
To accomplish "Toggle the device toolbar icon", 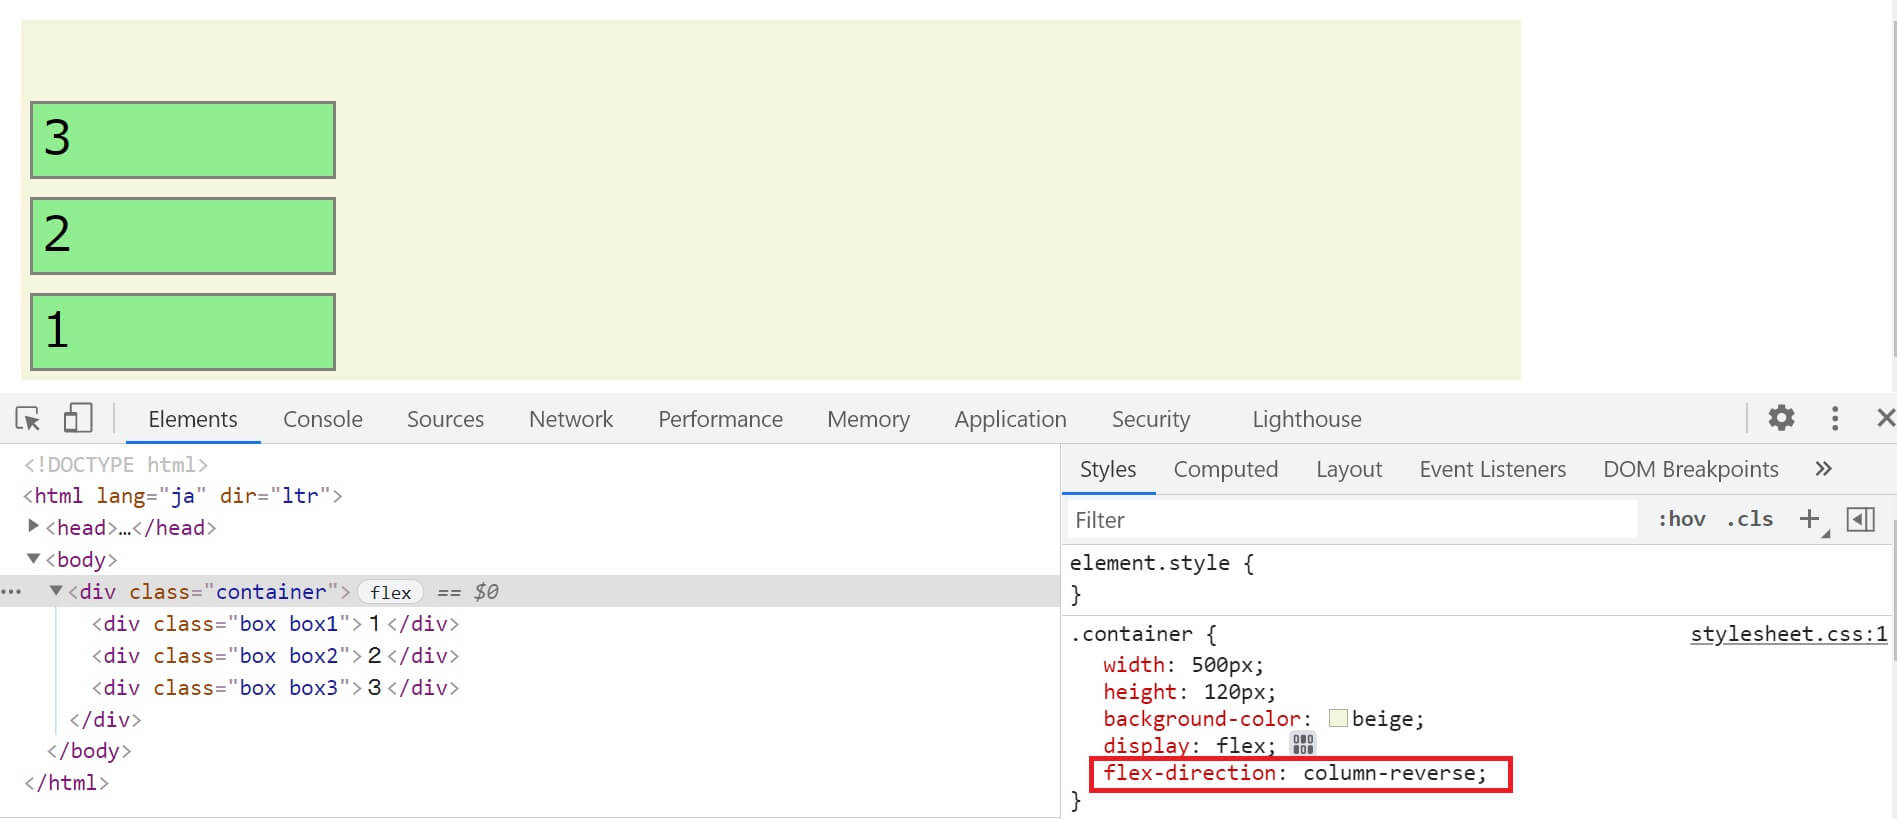I will pyautogui.click(x=77, y=419).
